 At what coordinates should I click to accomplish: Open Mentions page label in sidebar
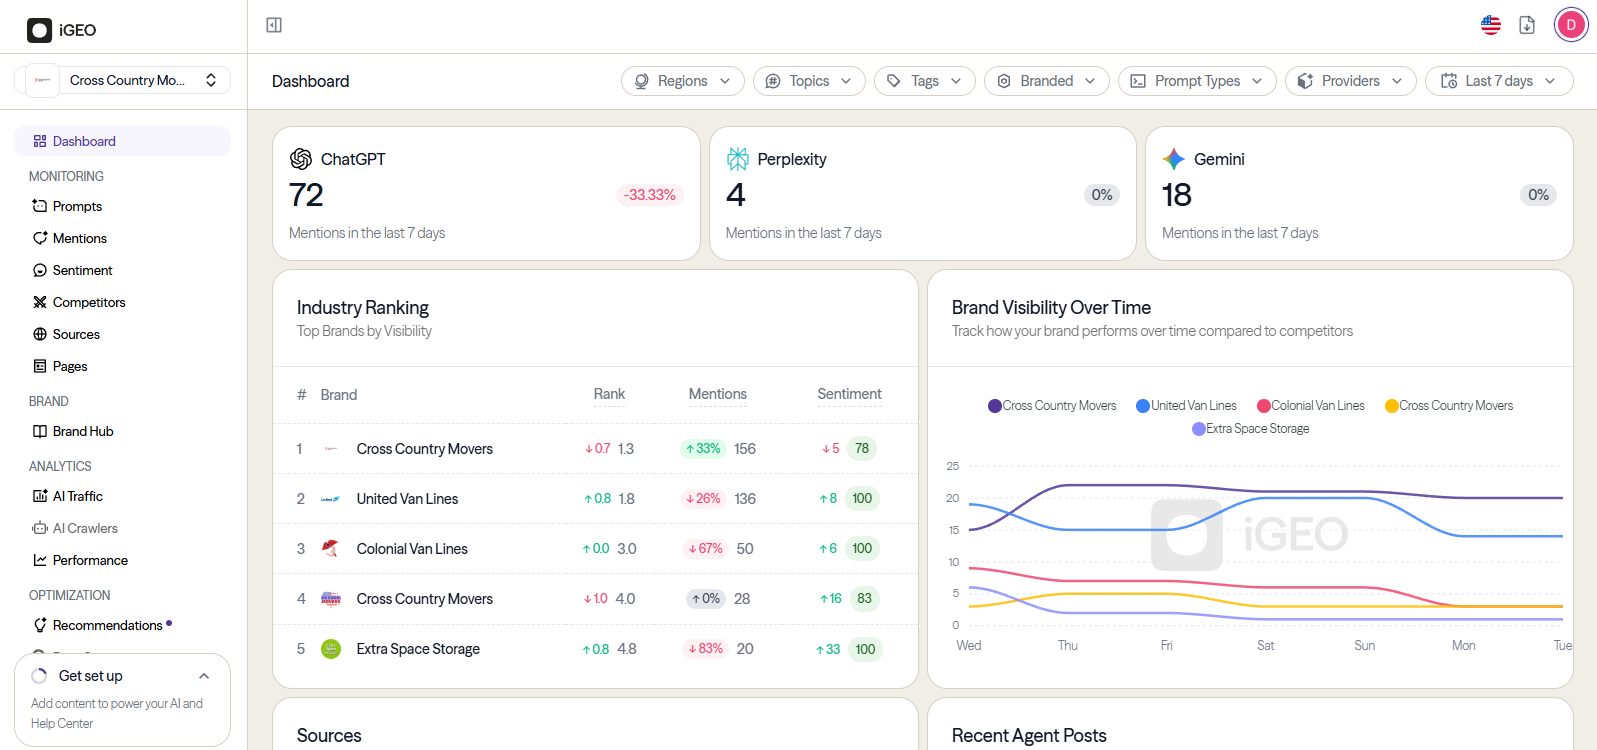(80, 238)
